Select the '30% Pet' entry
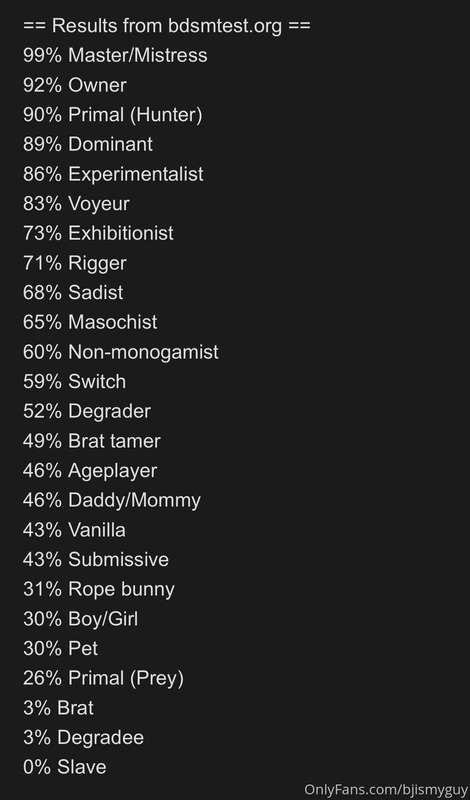Screen dimensions: 470x800 click(61, 649)
